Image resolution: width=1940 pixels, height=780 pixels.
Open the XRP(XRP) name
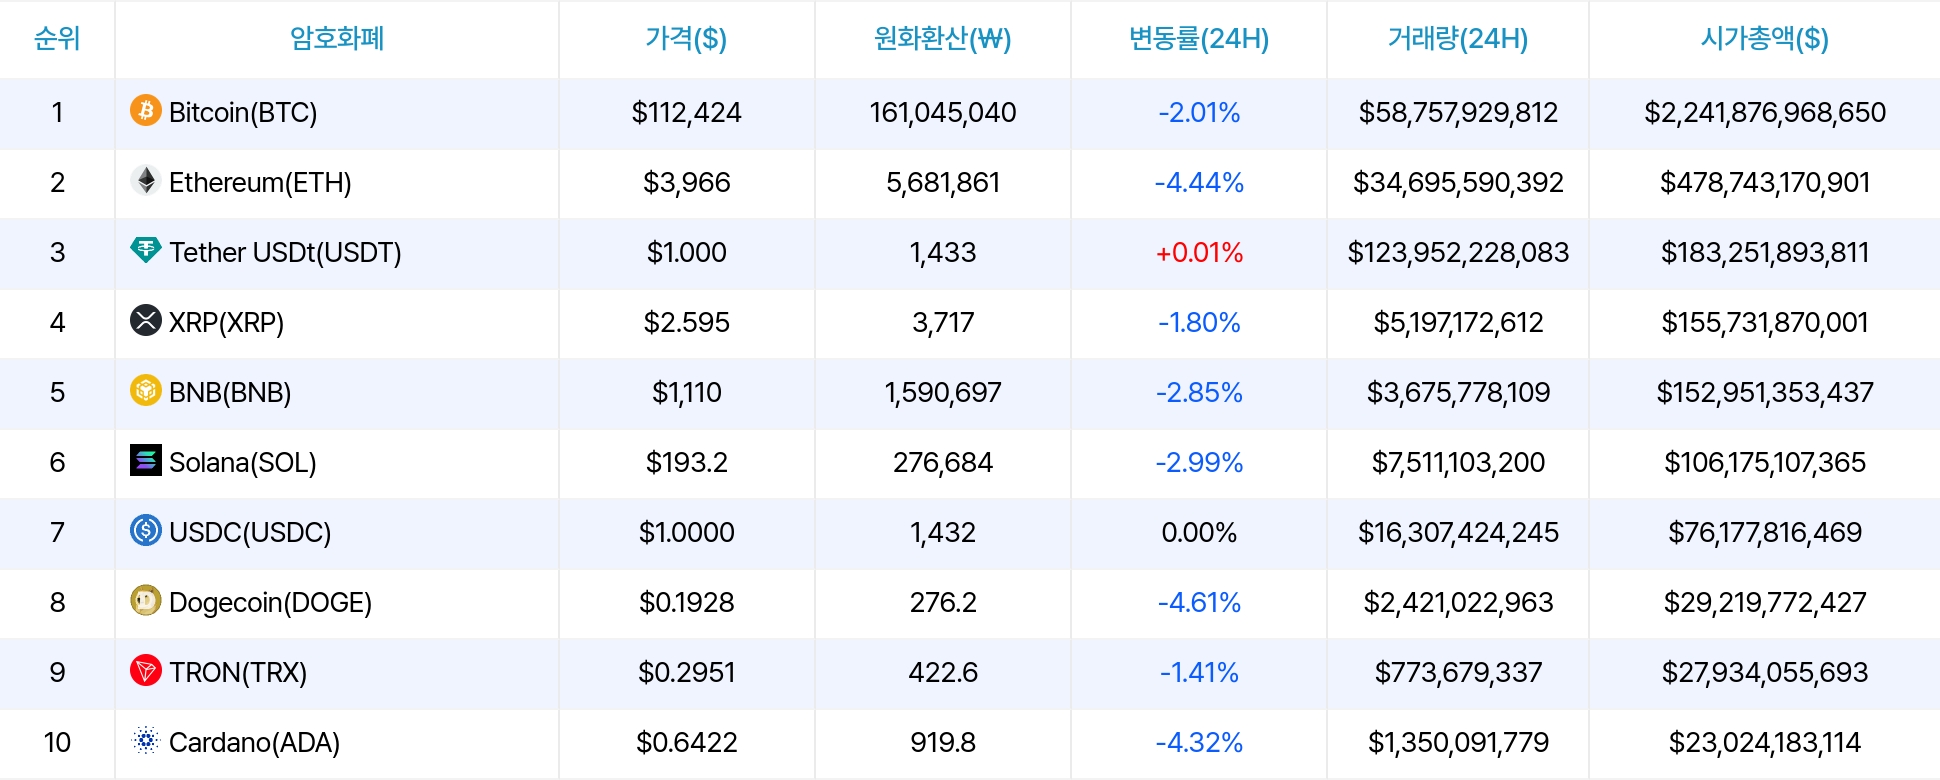[x=226, y=323]
